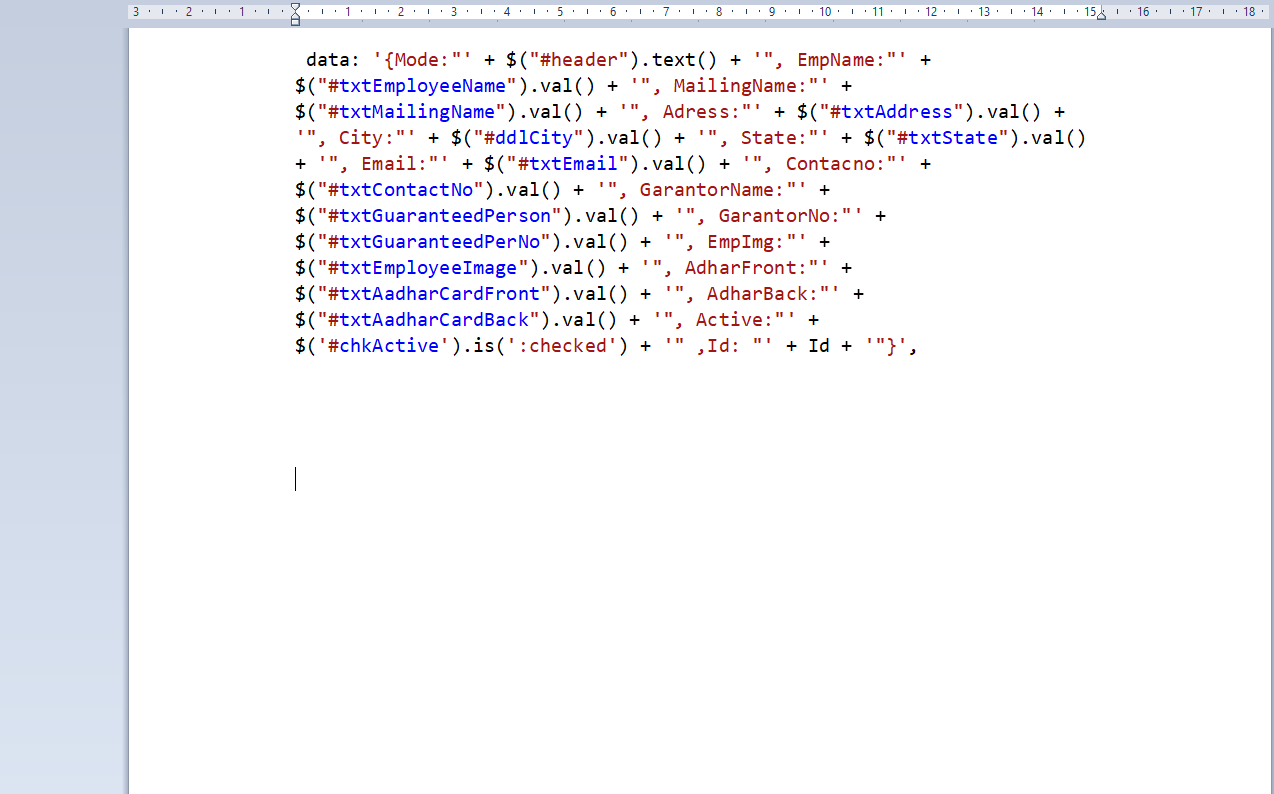The height and width of the screenshot is (794, 1274).
Task: Click on the "#txtGuaranteedPerson" selector
Action: (434, 216)
